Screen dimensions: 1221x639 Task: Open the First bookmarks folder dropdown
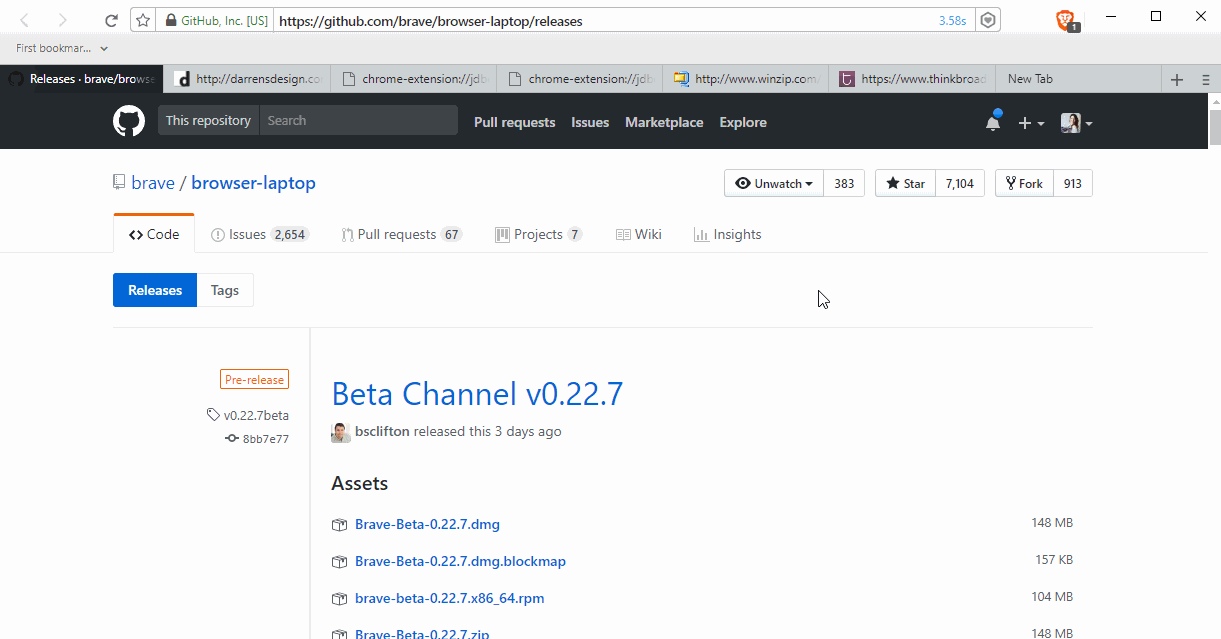pos(62,48)
